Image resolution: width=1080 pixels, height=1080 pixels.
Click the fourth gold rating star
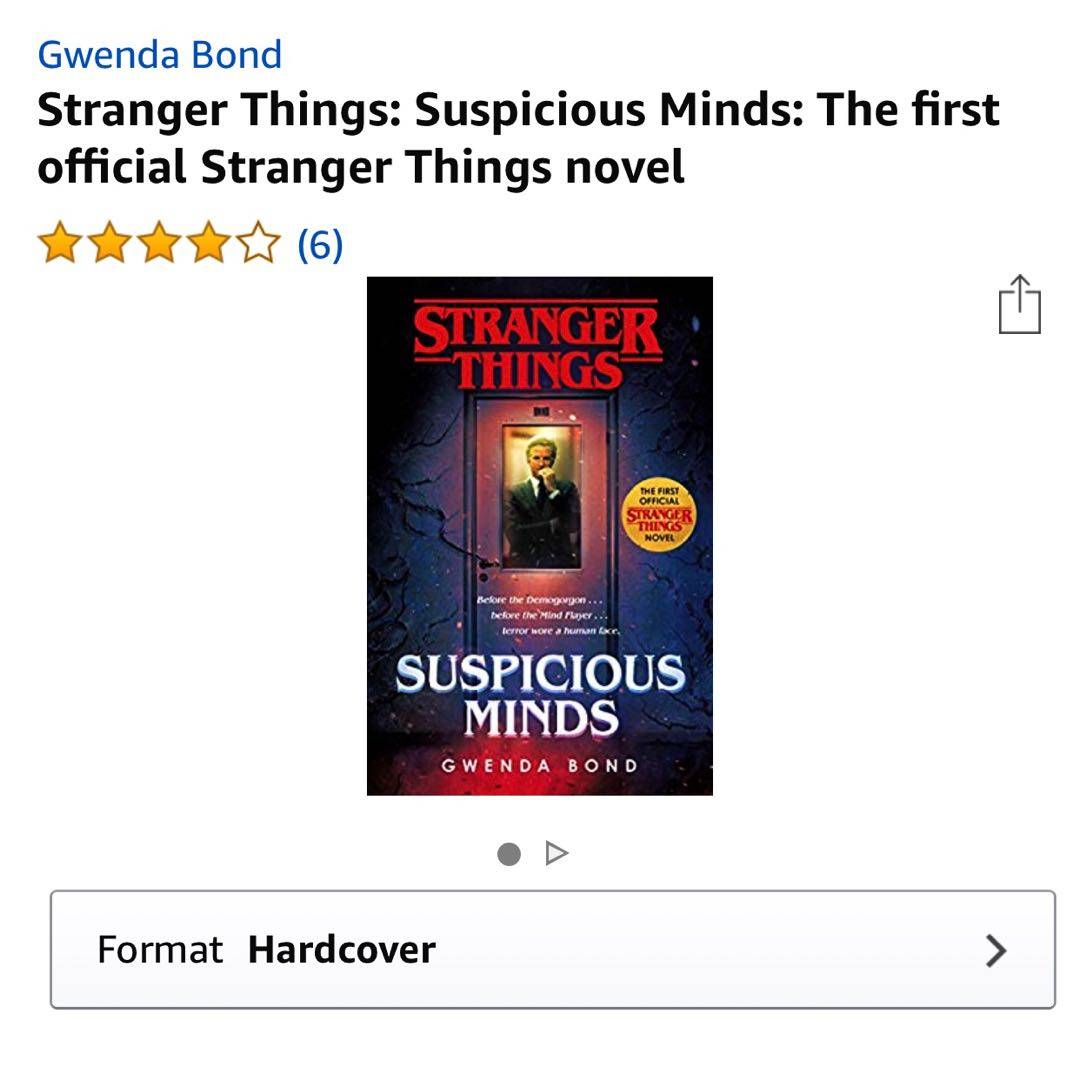[x=209, y=242]
